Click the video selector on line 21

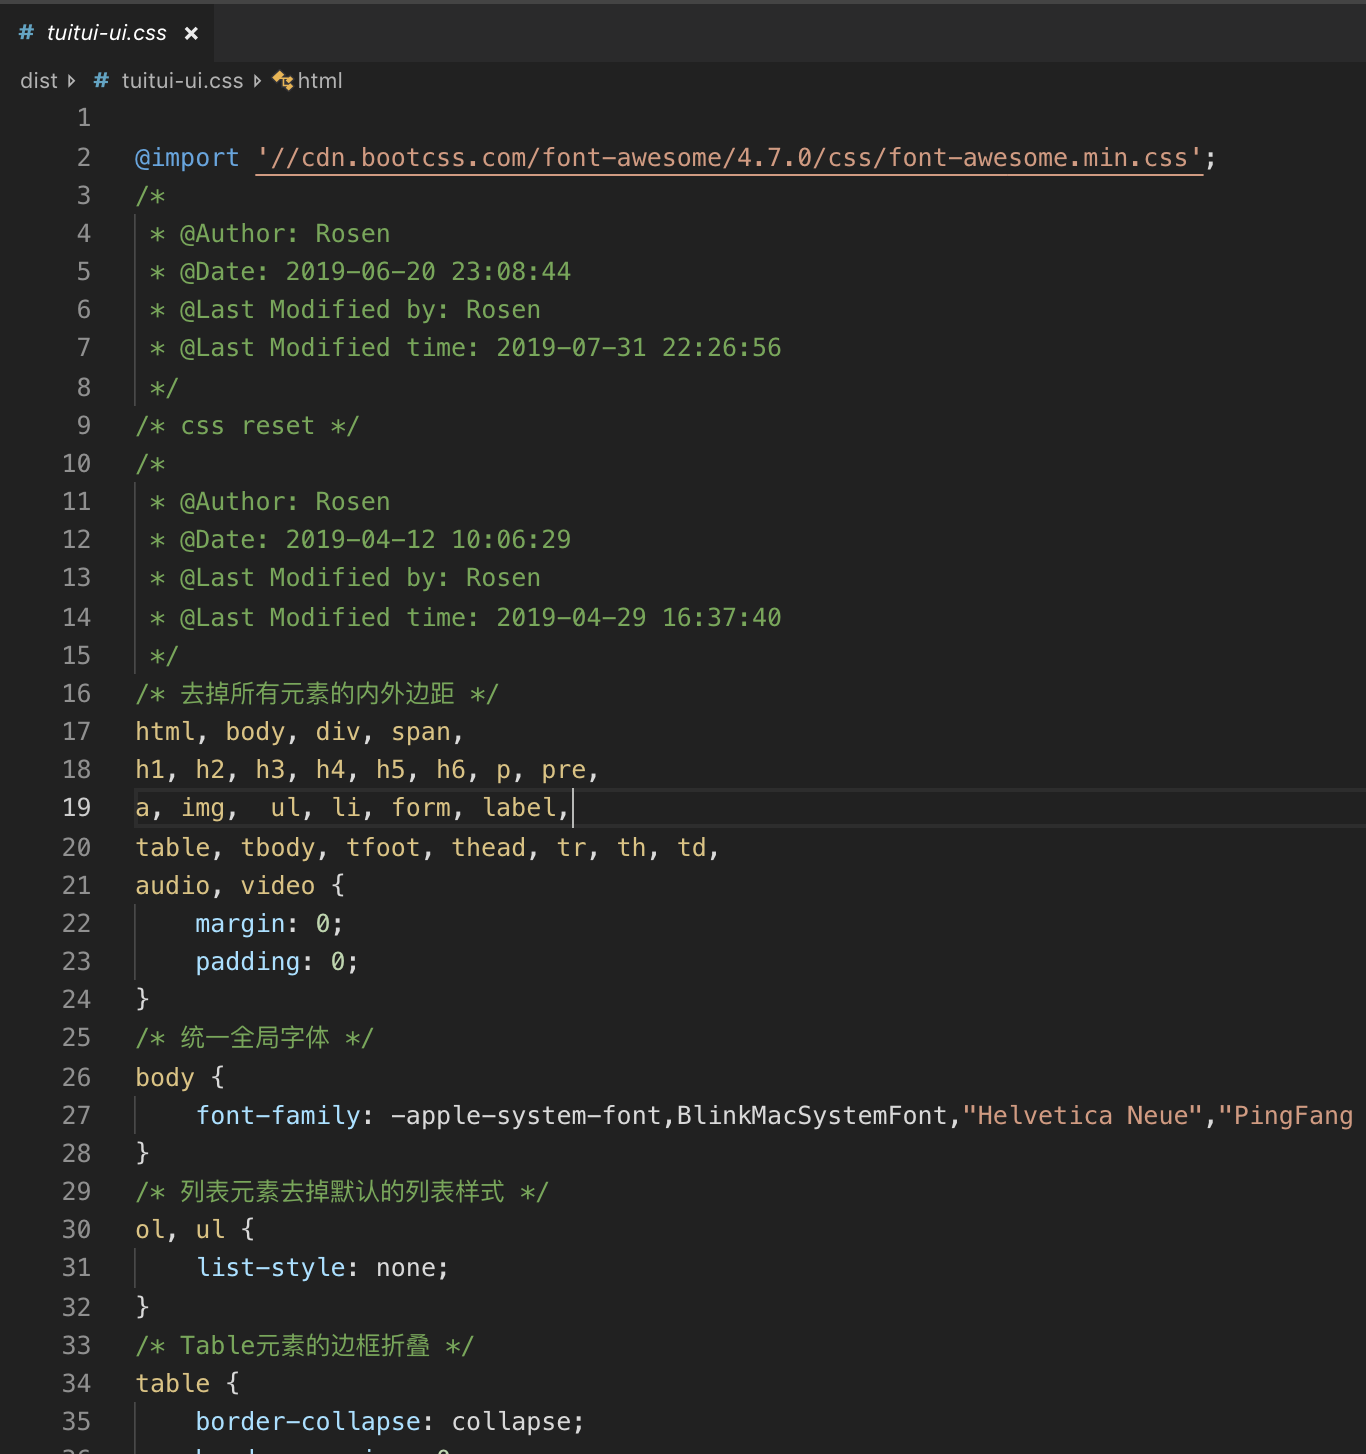278,886
